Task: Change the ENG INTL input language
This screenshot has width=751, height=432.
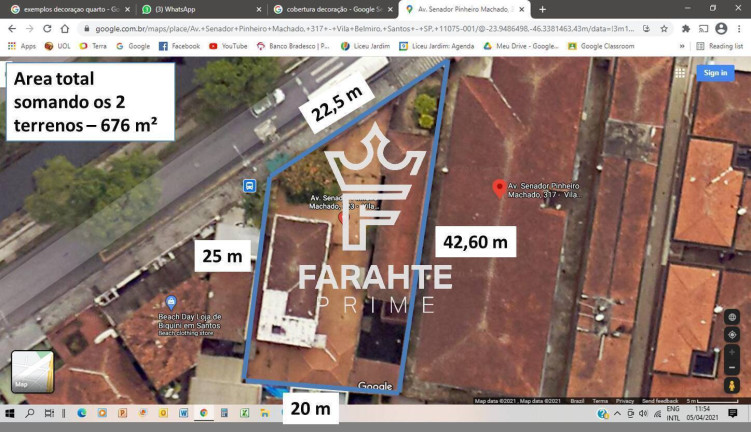Action: tap(673, 413)
